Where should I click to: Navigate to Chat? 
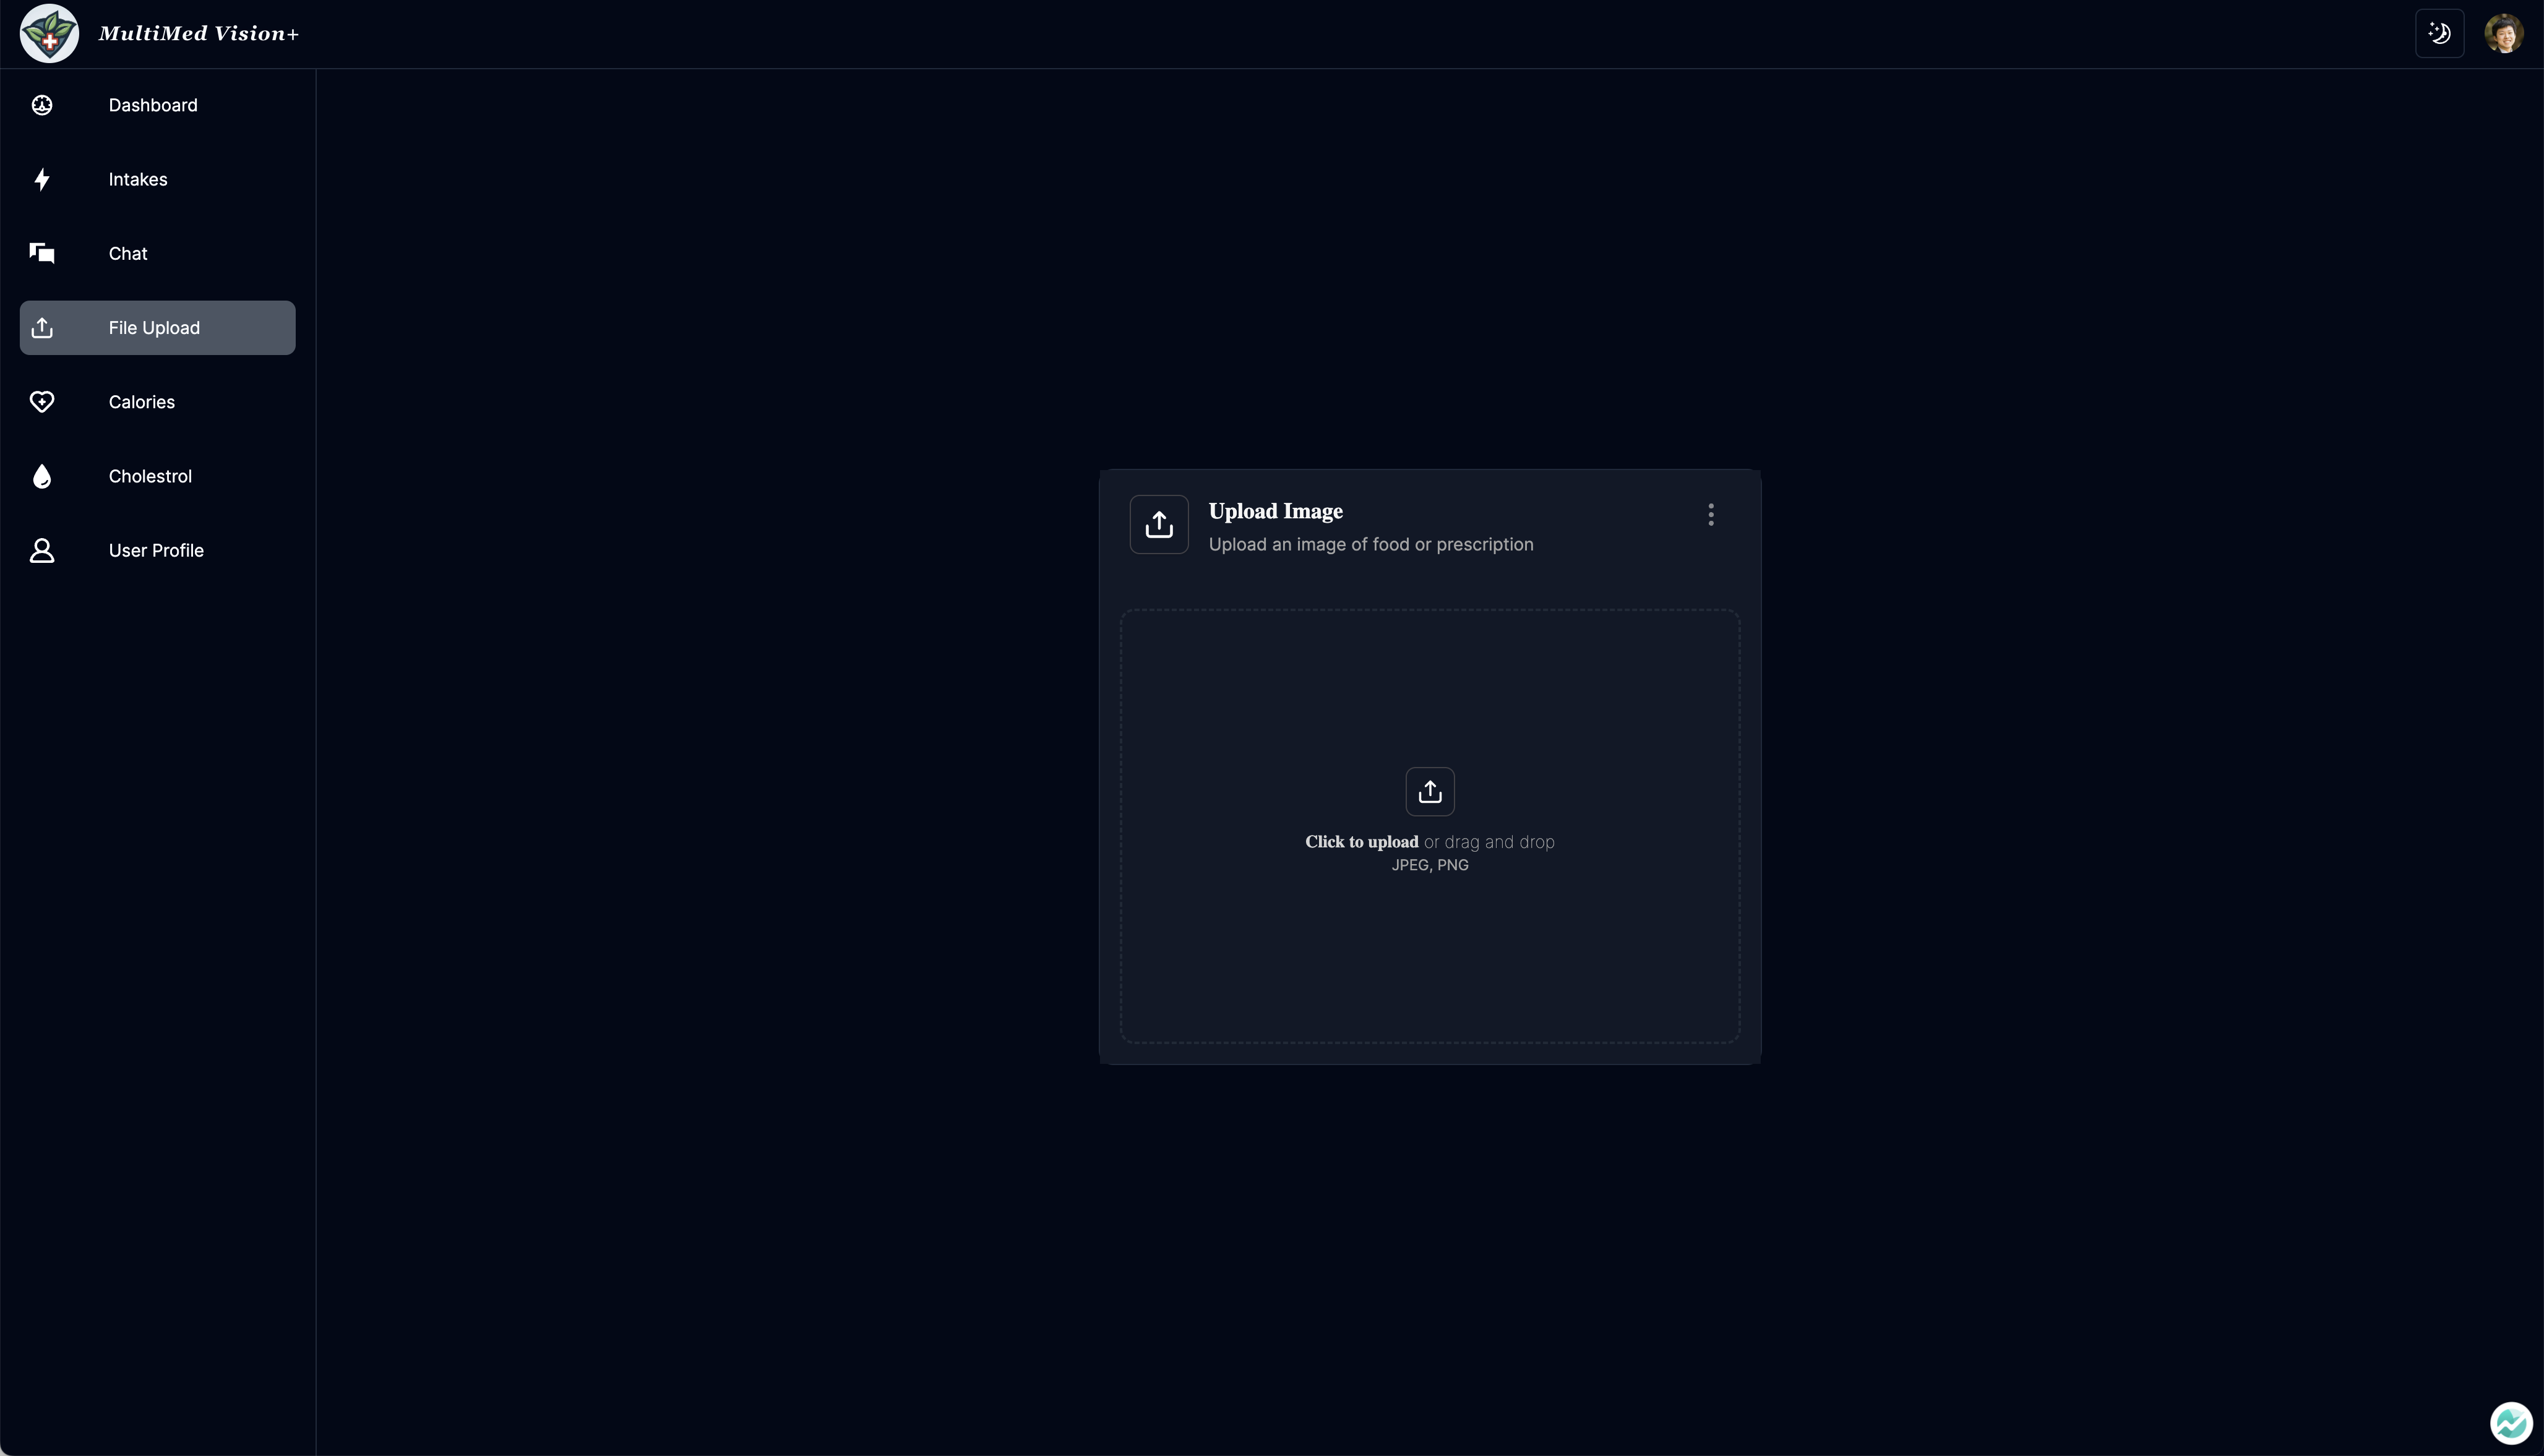click(x=128, y=253)
